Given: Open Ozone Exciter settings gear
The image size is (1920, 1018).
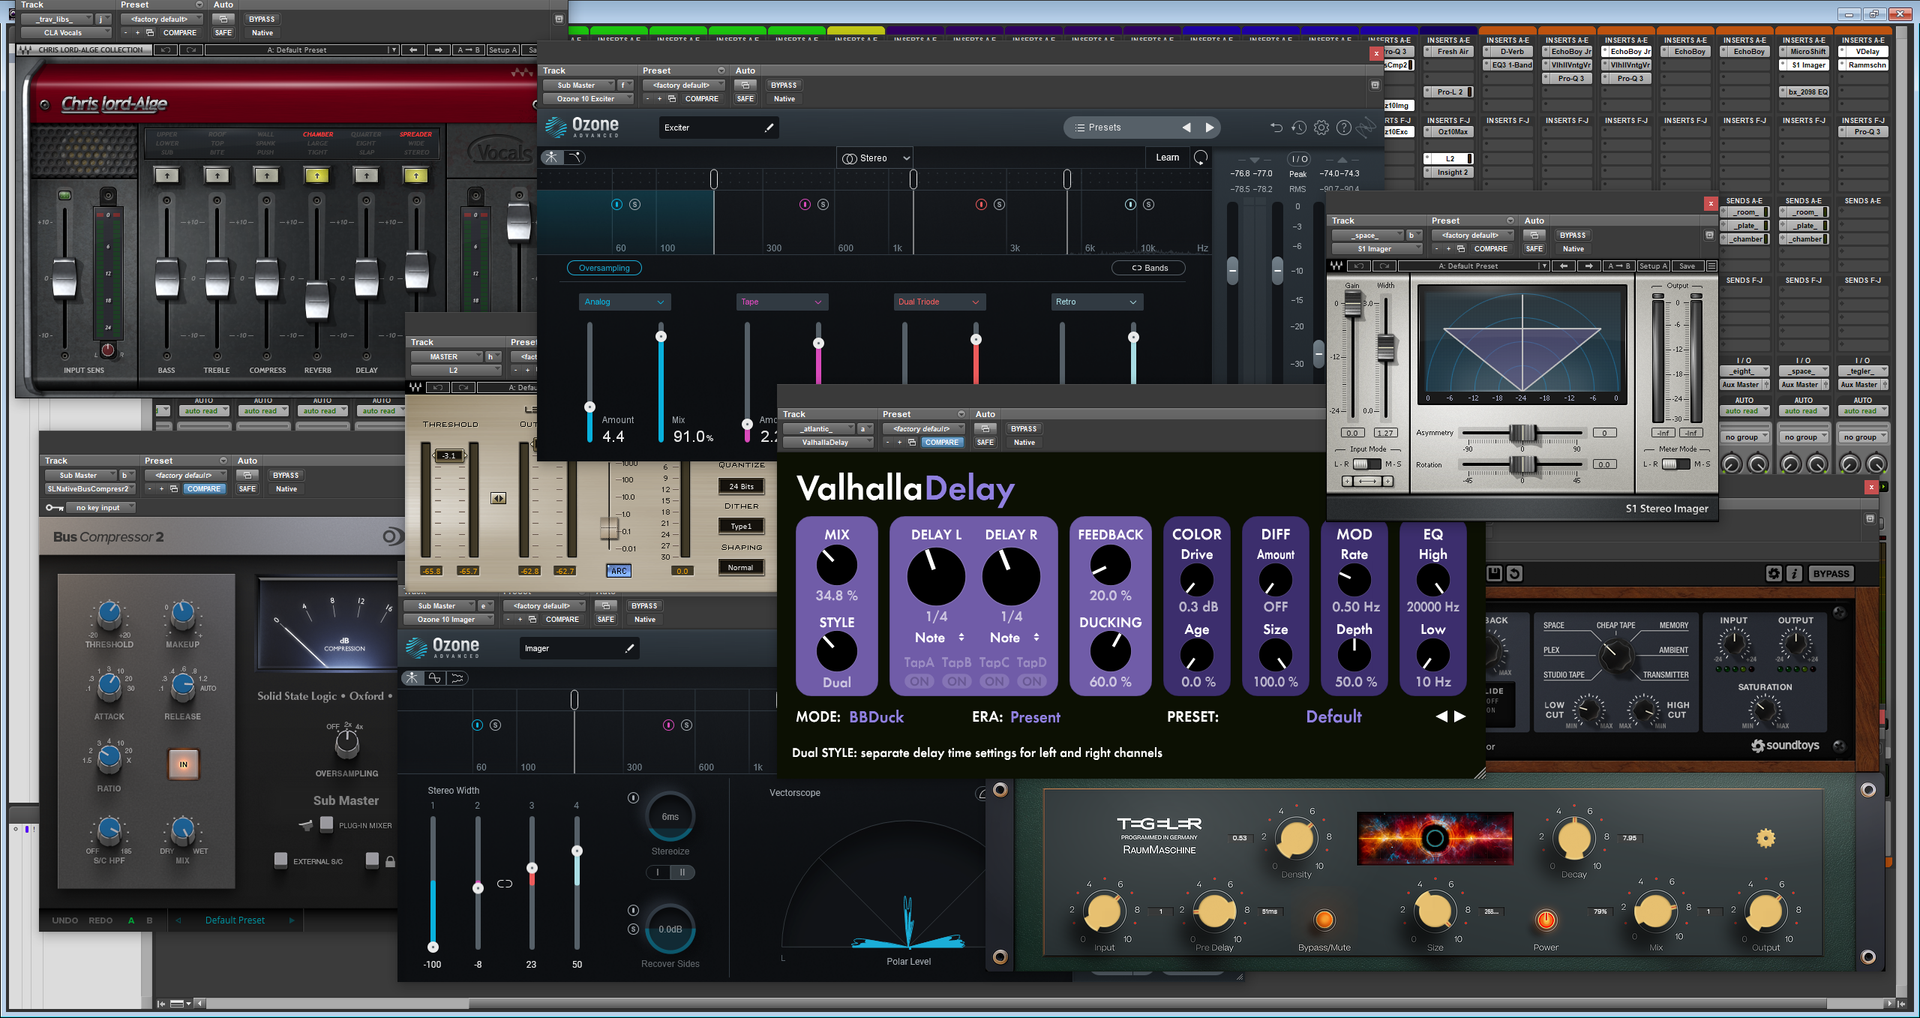Looking at the screenshot, I should pyautogui.click(x=1321, y=128).
